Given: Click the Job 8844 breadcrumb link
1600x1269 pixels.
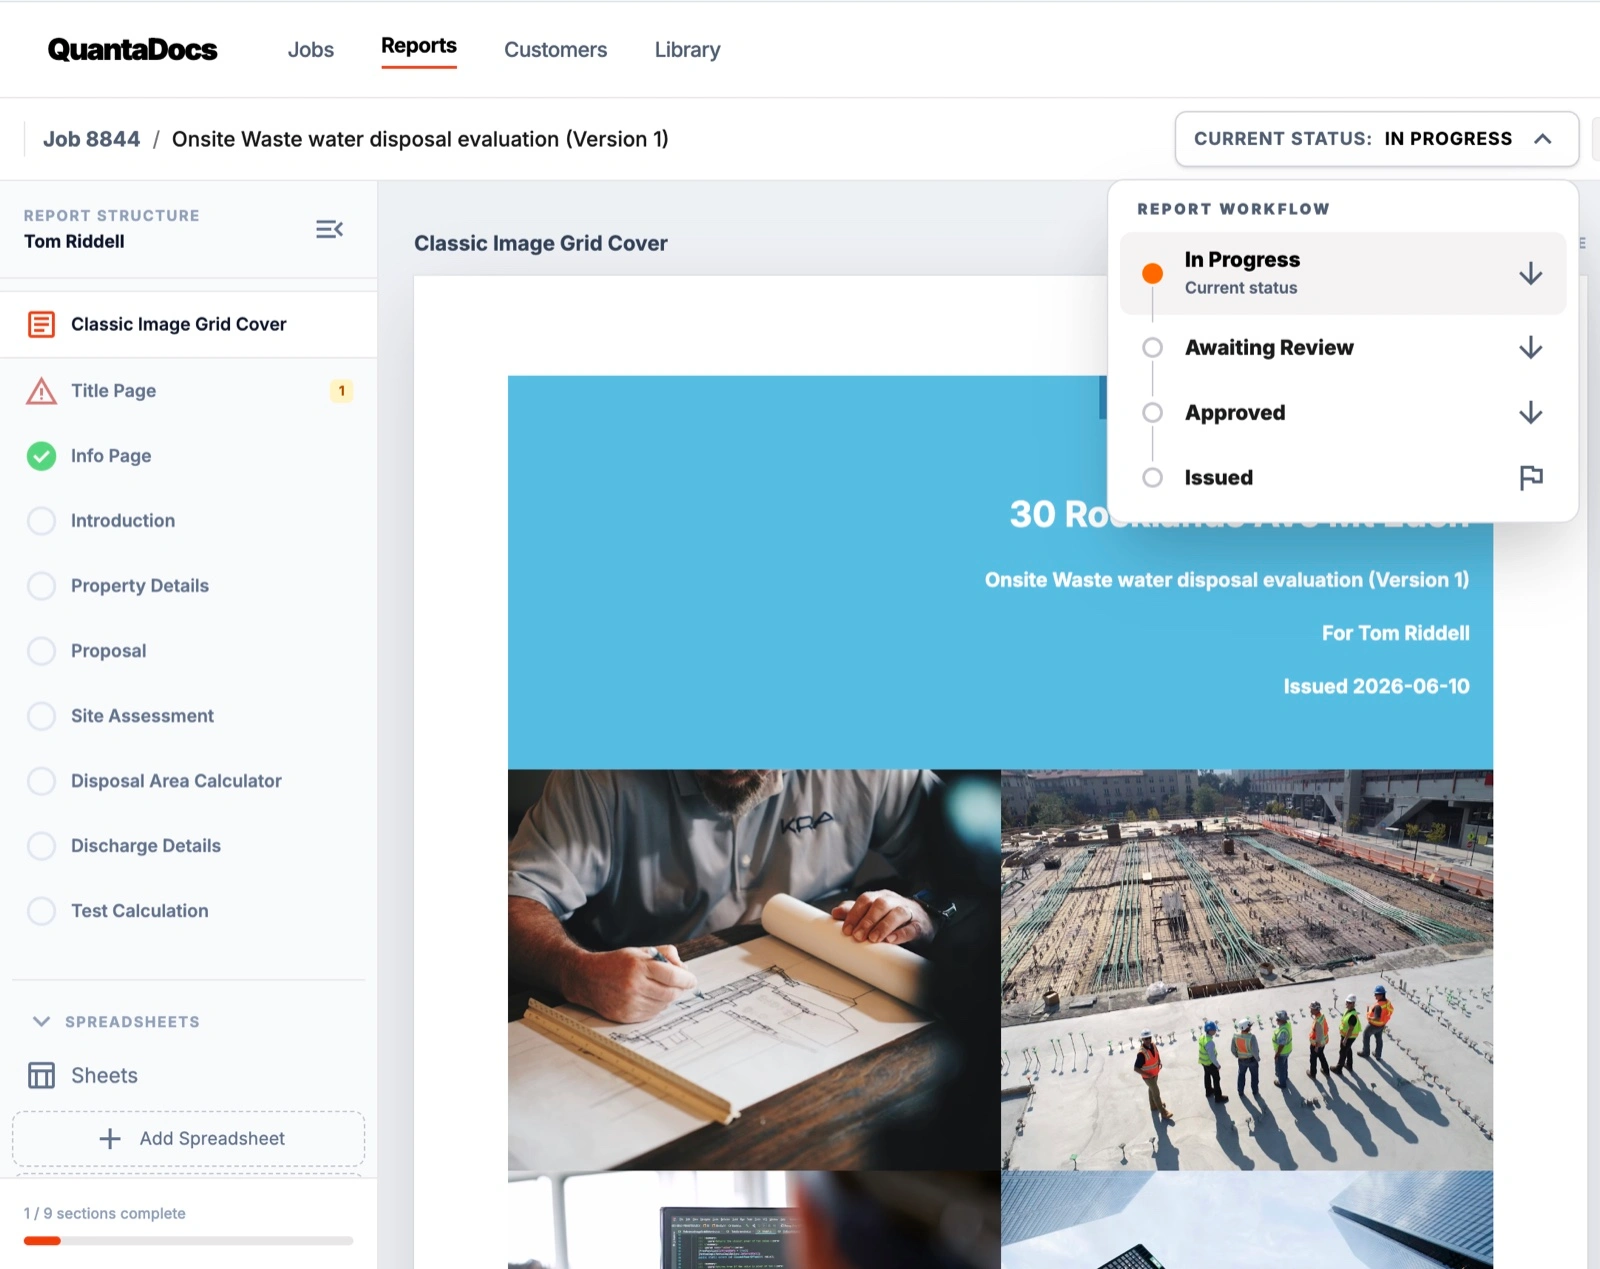Looking at the screenshot, I should pos(91,139).
